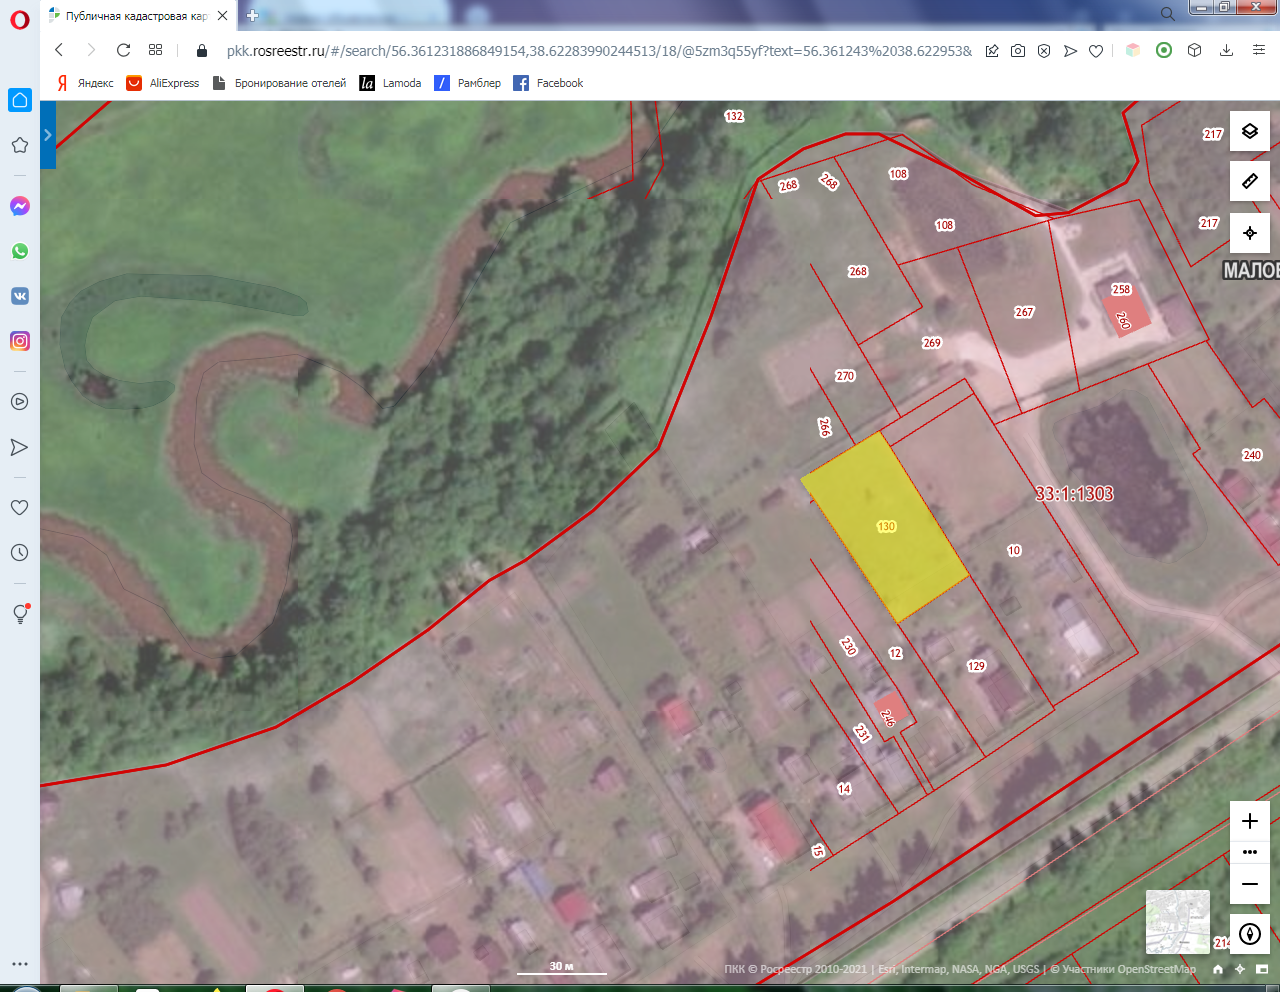
Task: Click the cadastral block label 33:1:1303
Action: click(x=1074, y=493)
